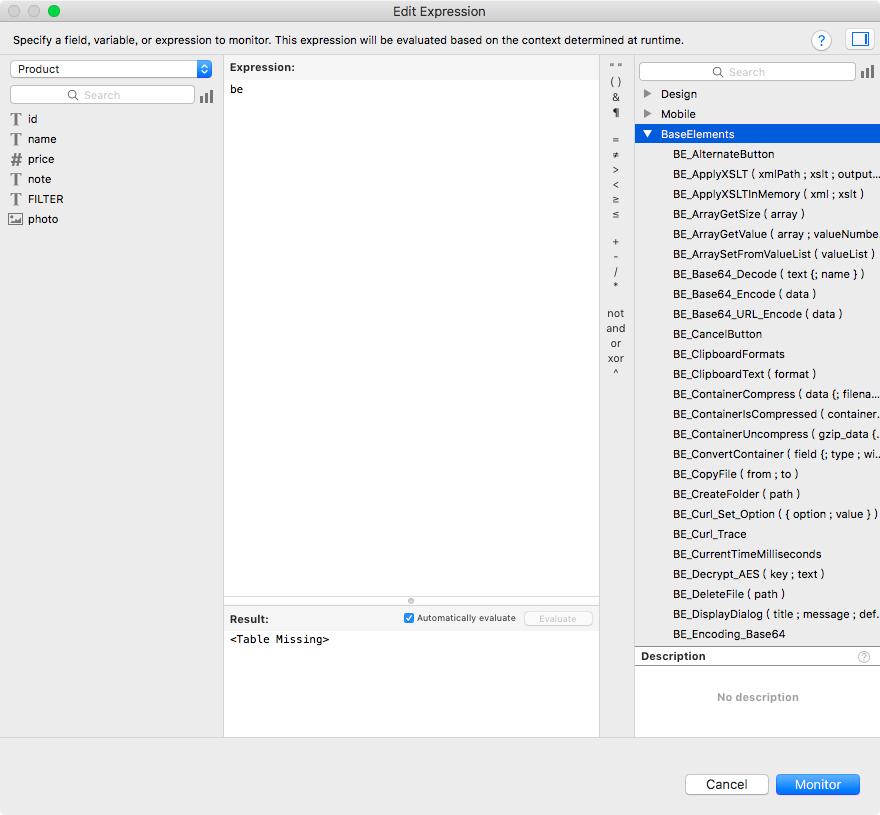The image size is (880, 815).
Task: Insert the paragraph return (¶) operator
Action: [x=616, y=113]
